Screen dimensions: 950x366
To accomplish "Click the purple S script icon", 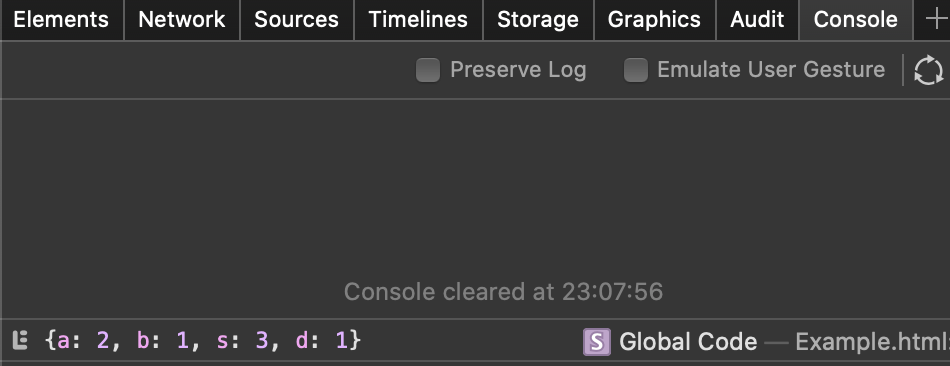I will (x=597, y=342).
